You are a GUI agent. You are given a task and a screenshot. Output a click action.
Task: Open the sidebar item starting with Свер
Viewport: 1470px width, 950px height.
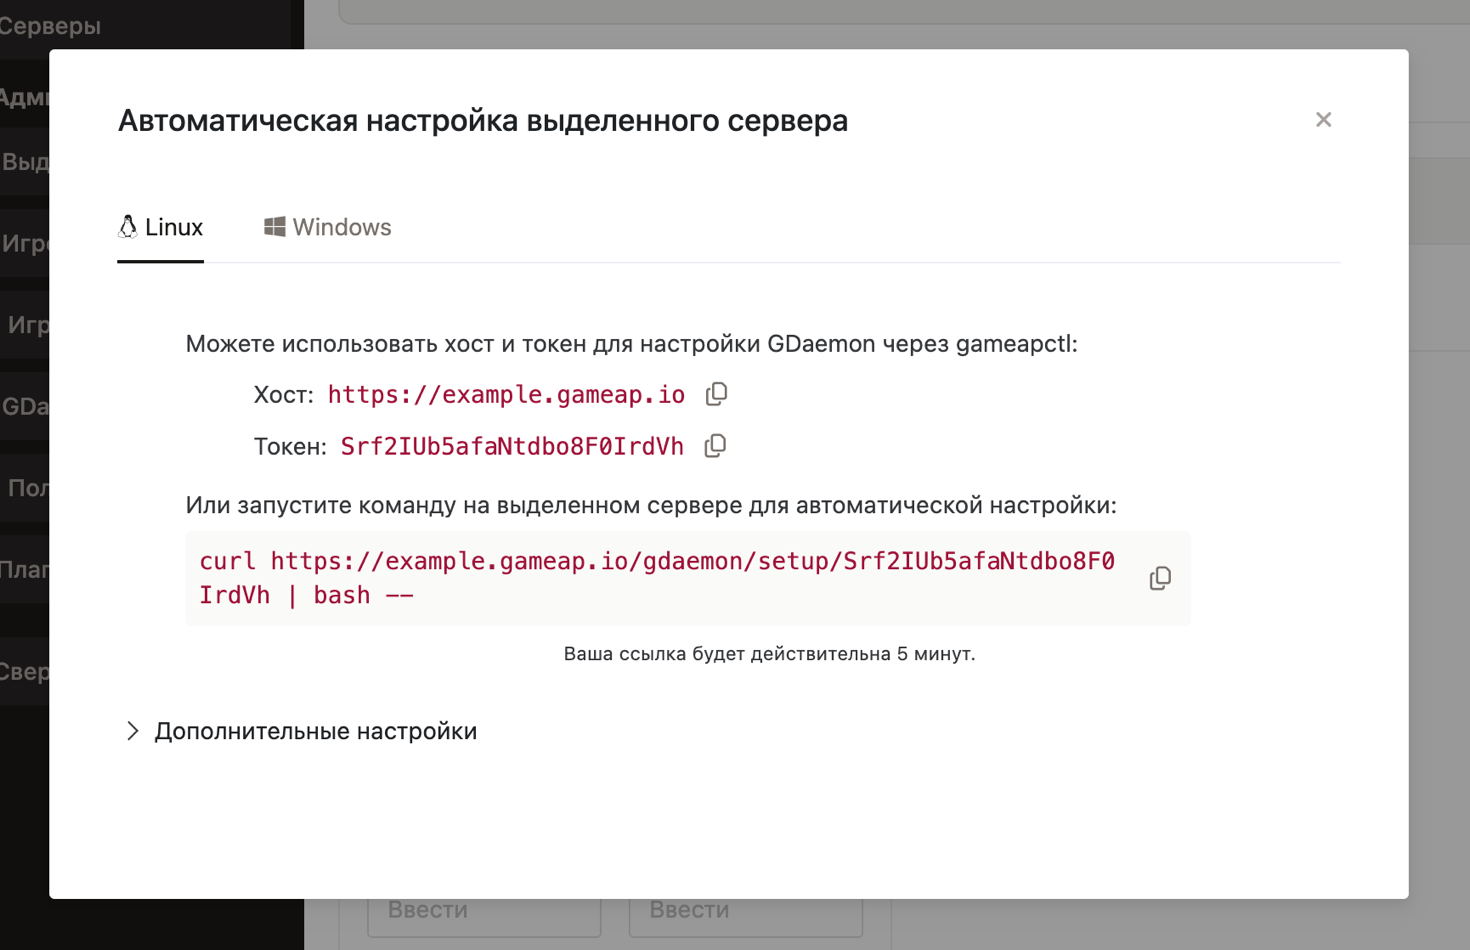24,672
